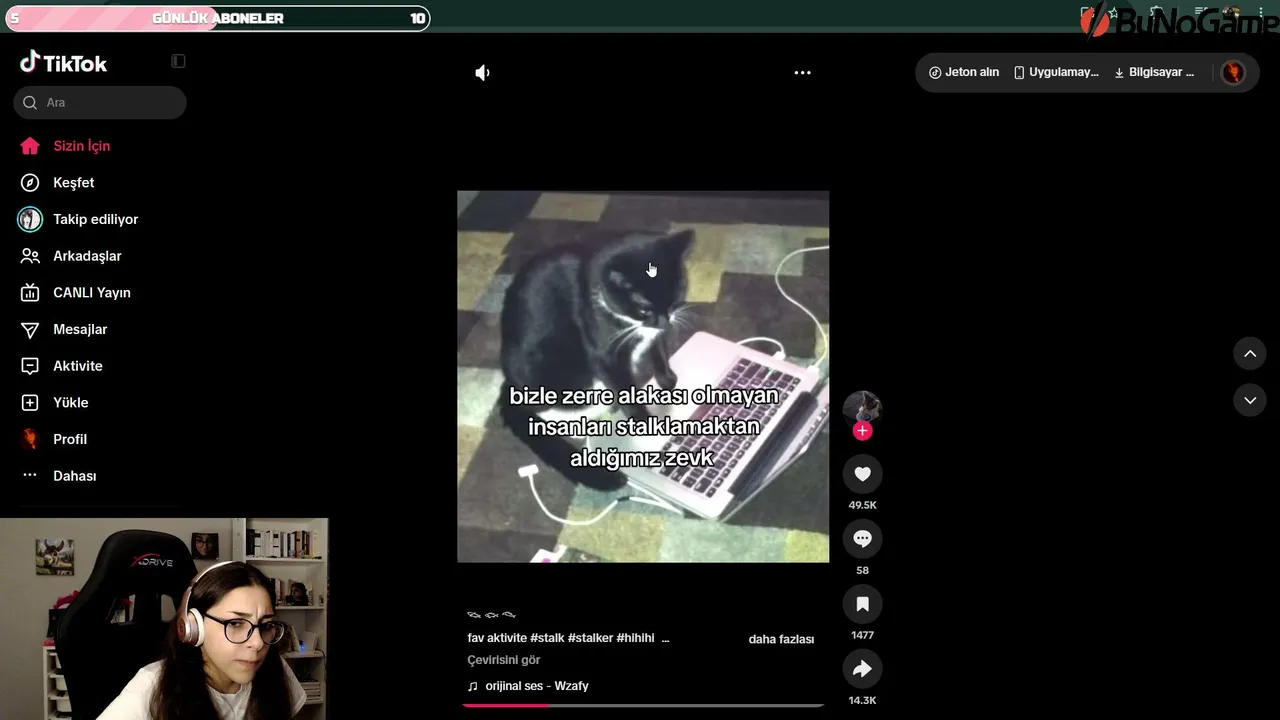Click Çevirisini gör link
Screen dimensions: 1280x720
click(504, 660)
